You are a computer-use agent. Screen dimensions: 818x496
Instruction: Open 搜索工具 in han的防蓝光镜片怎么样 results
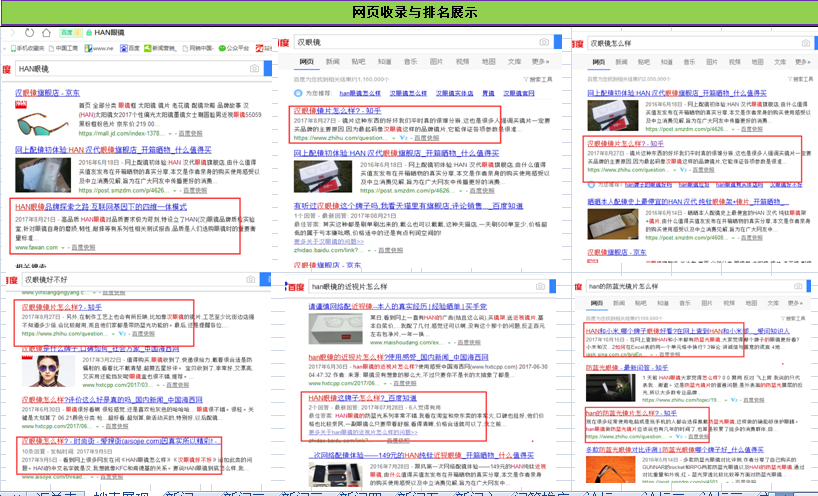[x=793, y=318]
